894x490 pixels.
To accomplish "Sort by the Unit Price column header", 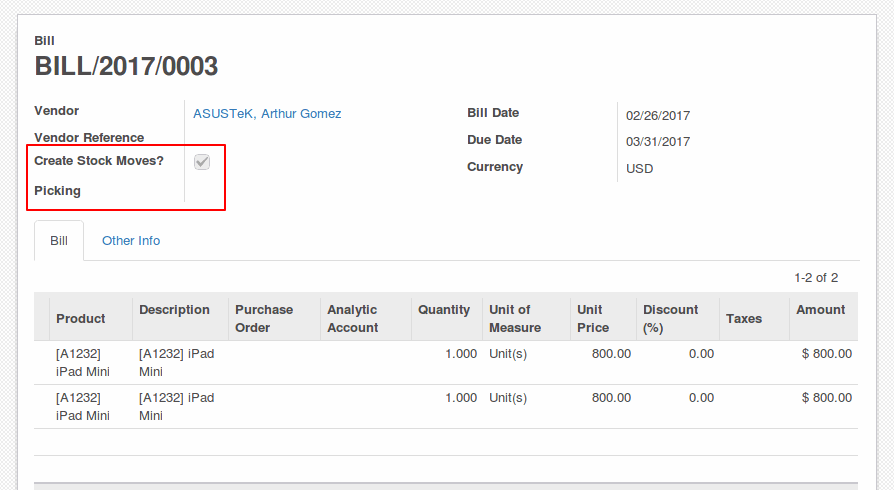I will click(x=593, y=318).
